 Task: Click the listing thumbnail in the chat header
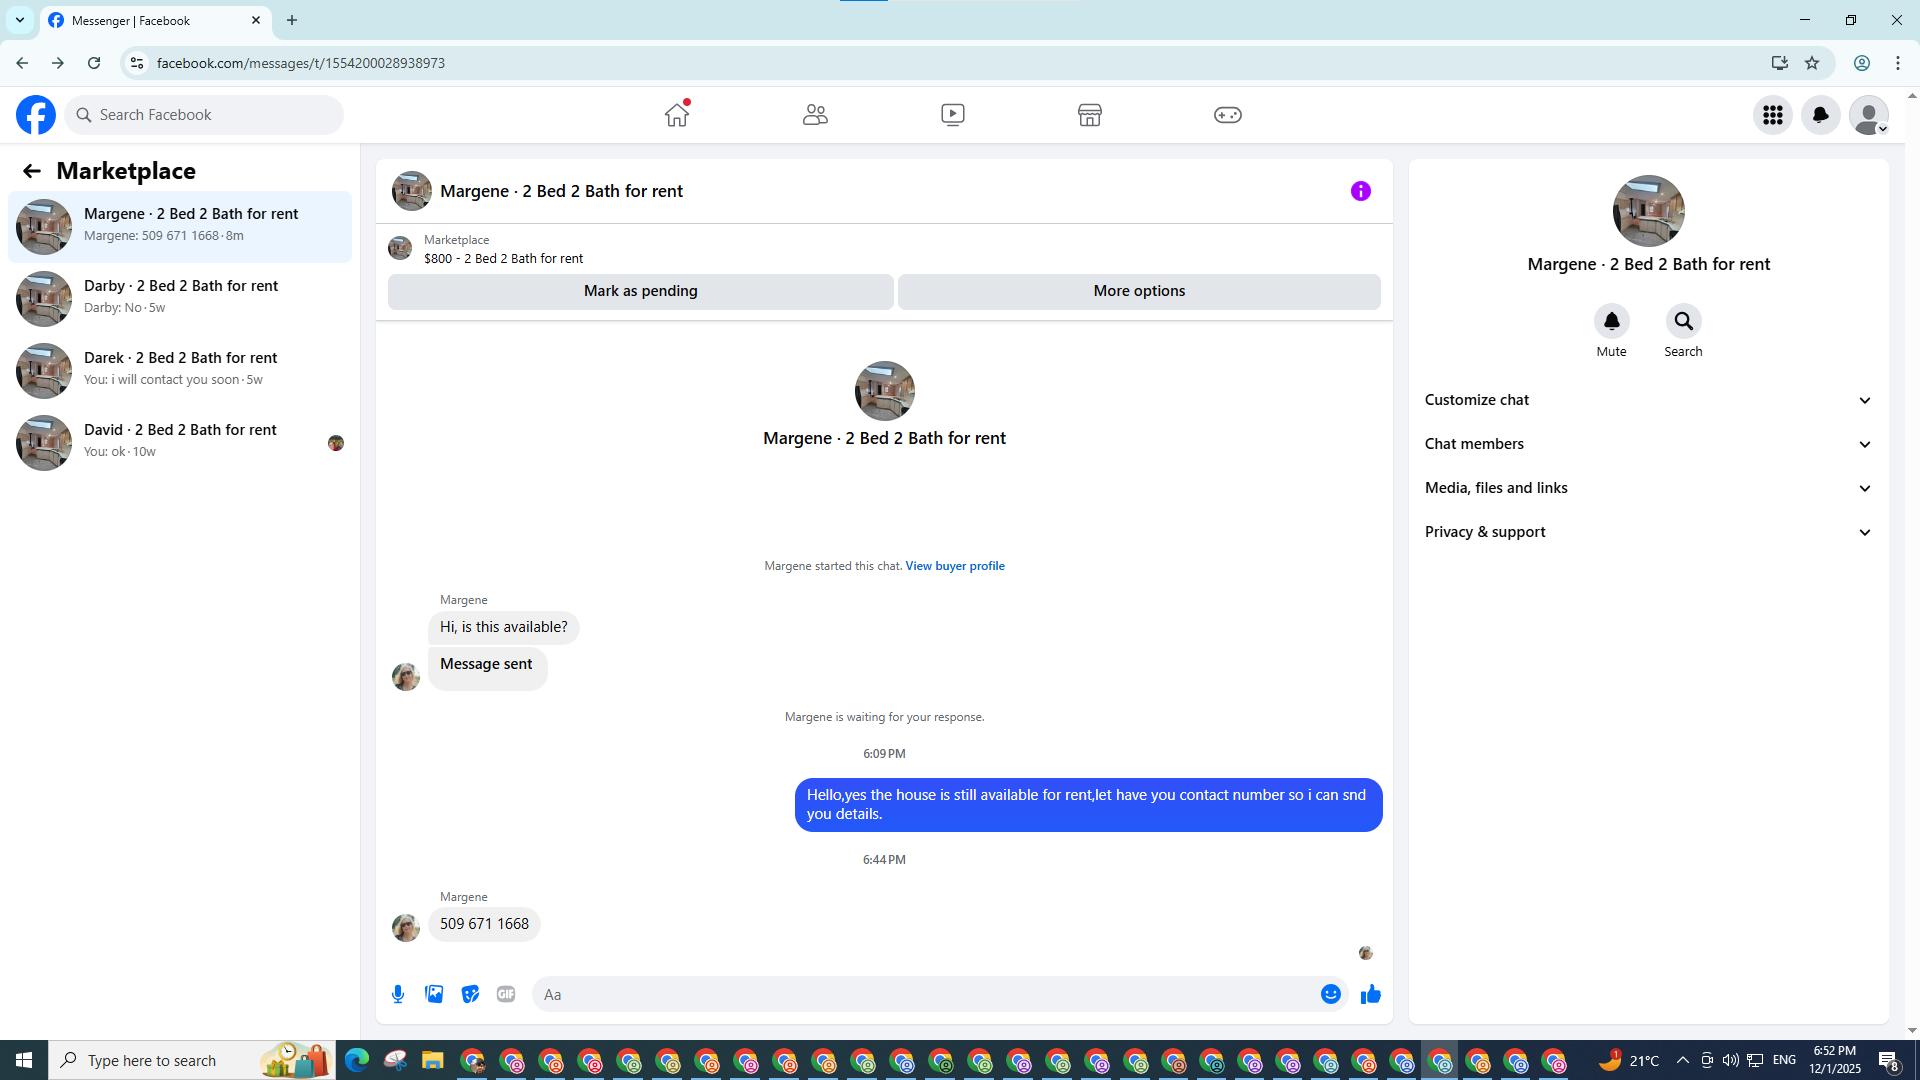(412, 191)
